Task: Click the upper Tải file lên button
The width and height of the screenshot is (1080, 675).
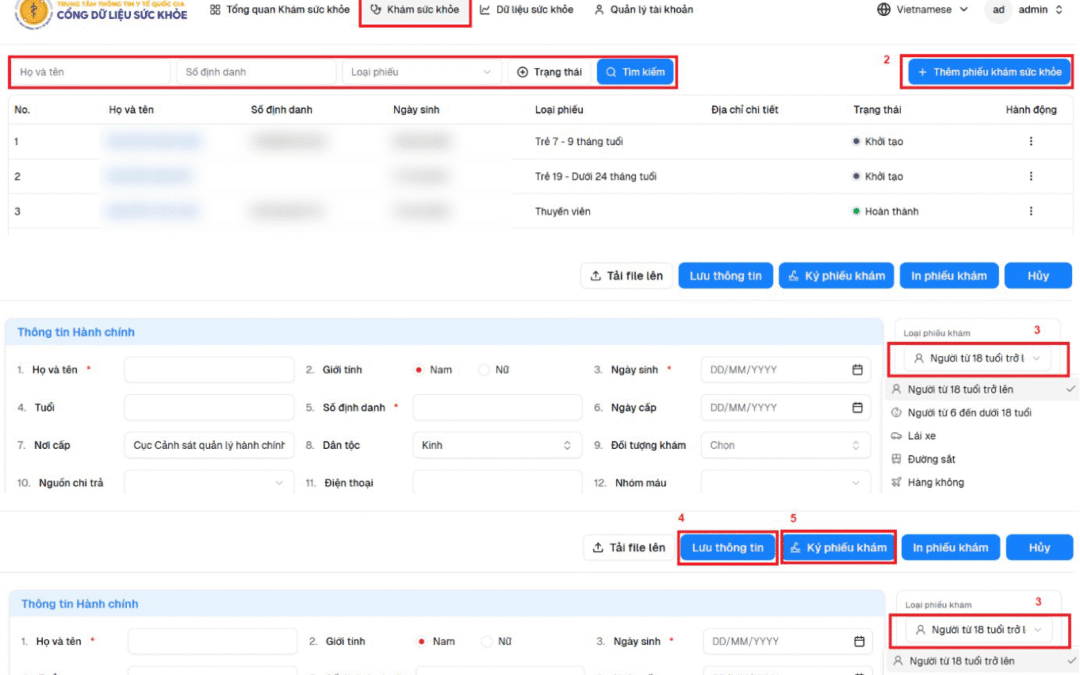Action: point(626,276)
